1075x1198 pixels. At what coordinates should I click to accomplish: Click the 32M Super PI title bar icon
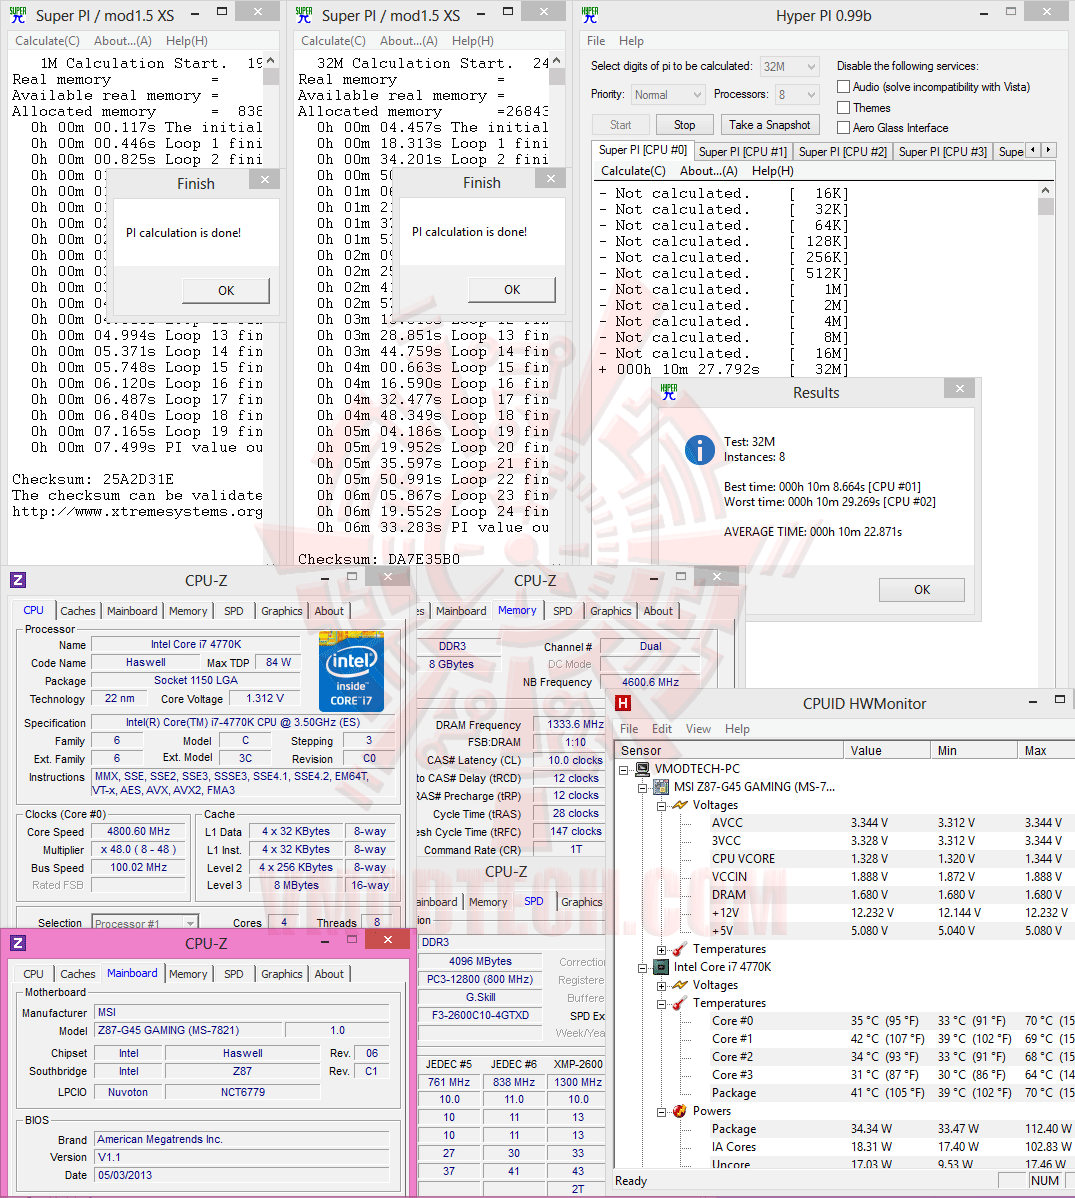click(304, 15)
